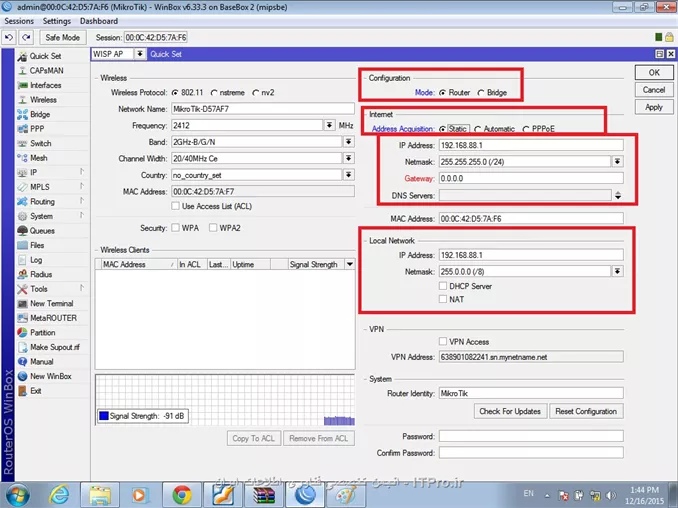
Task: Enable the WPA security checkbox
Action: click(175, 227)
